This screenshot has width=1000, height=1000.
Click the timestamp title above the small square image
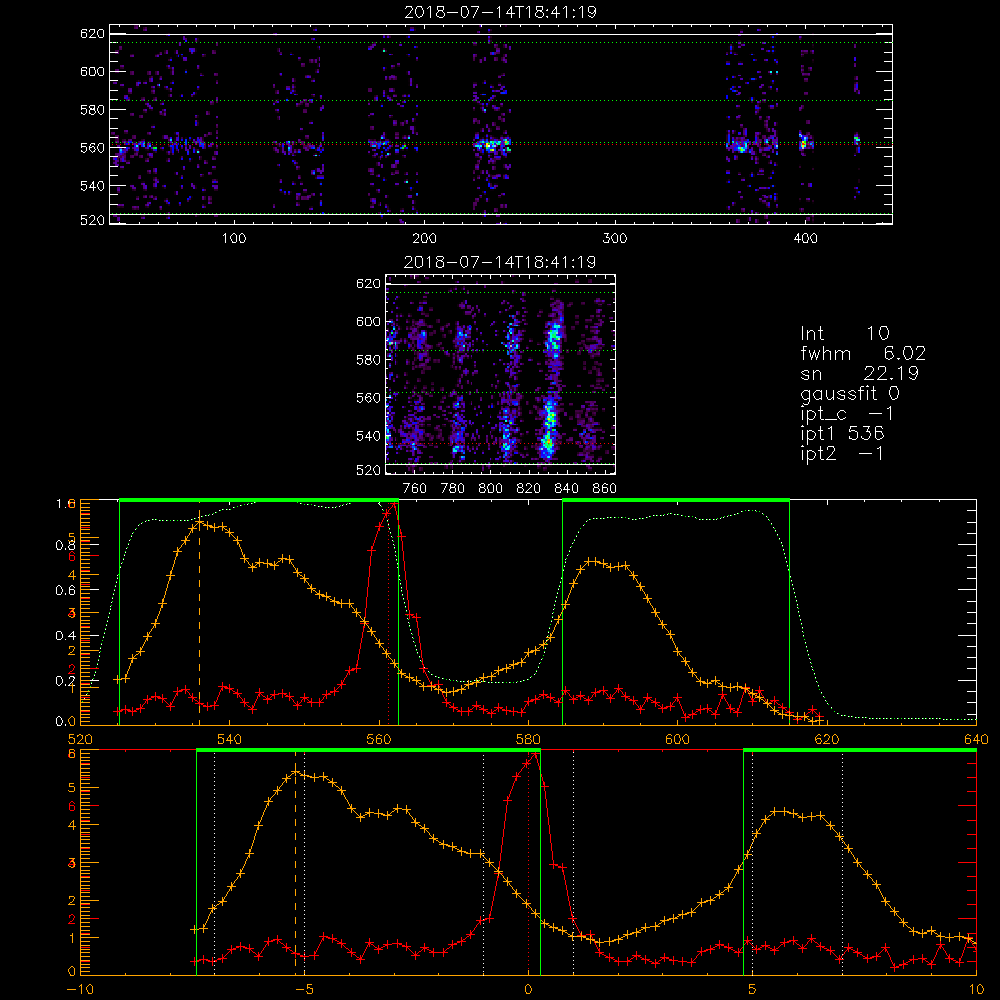pos(500,262)
